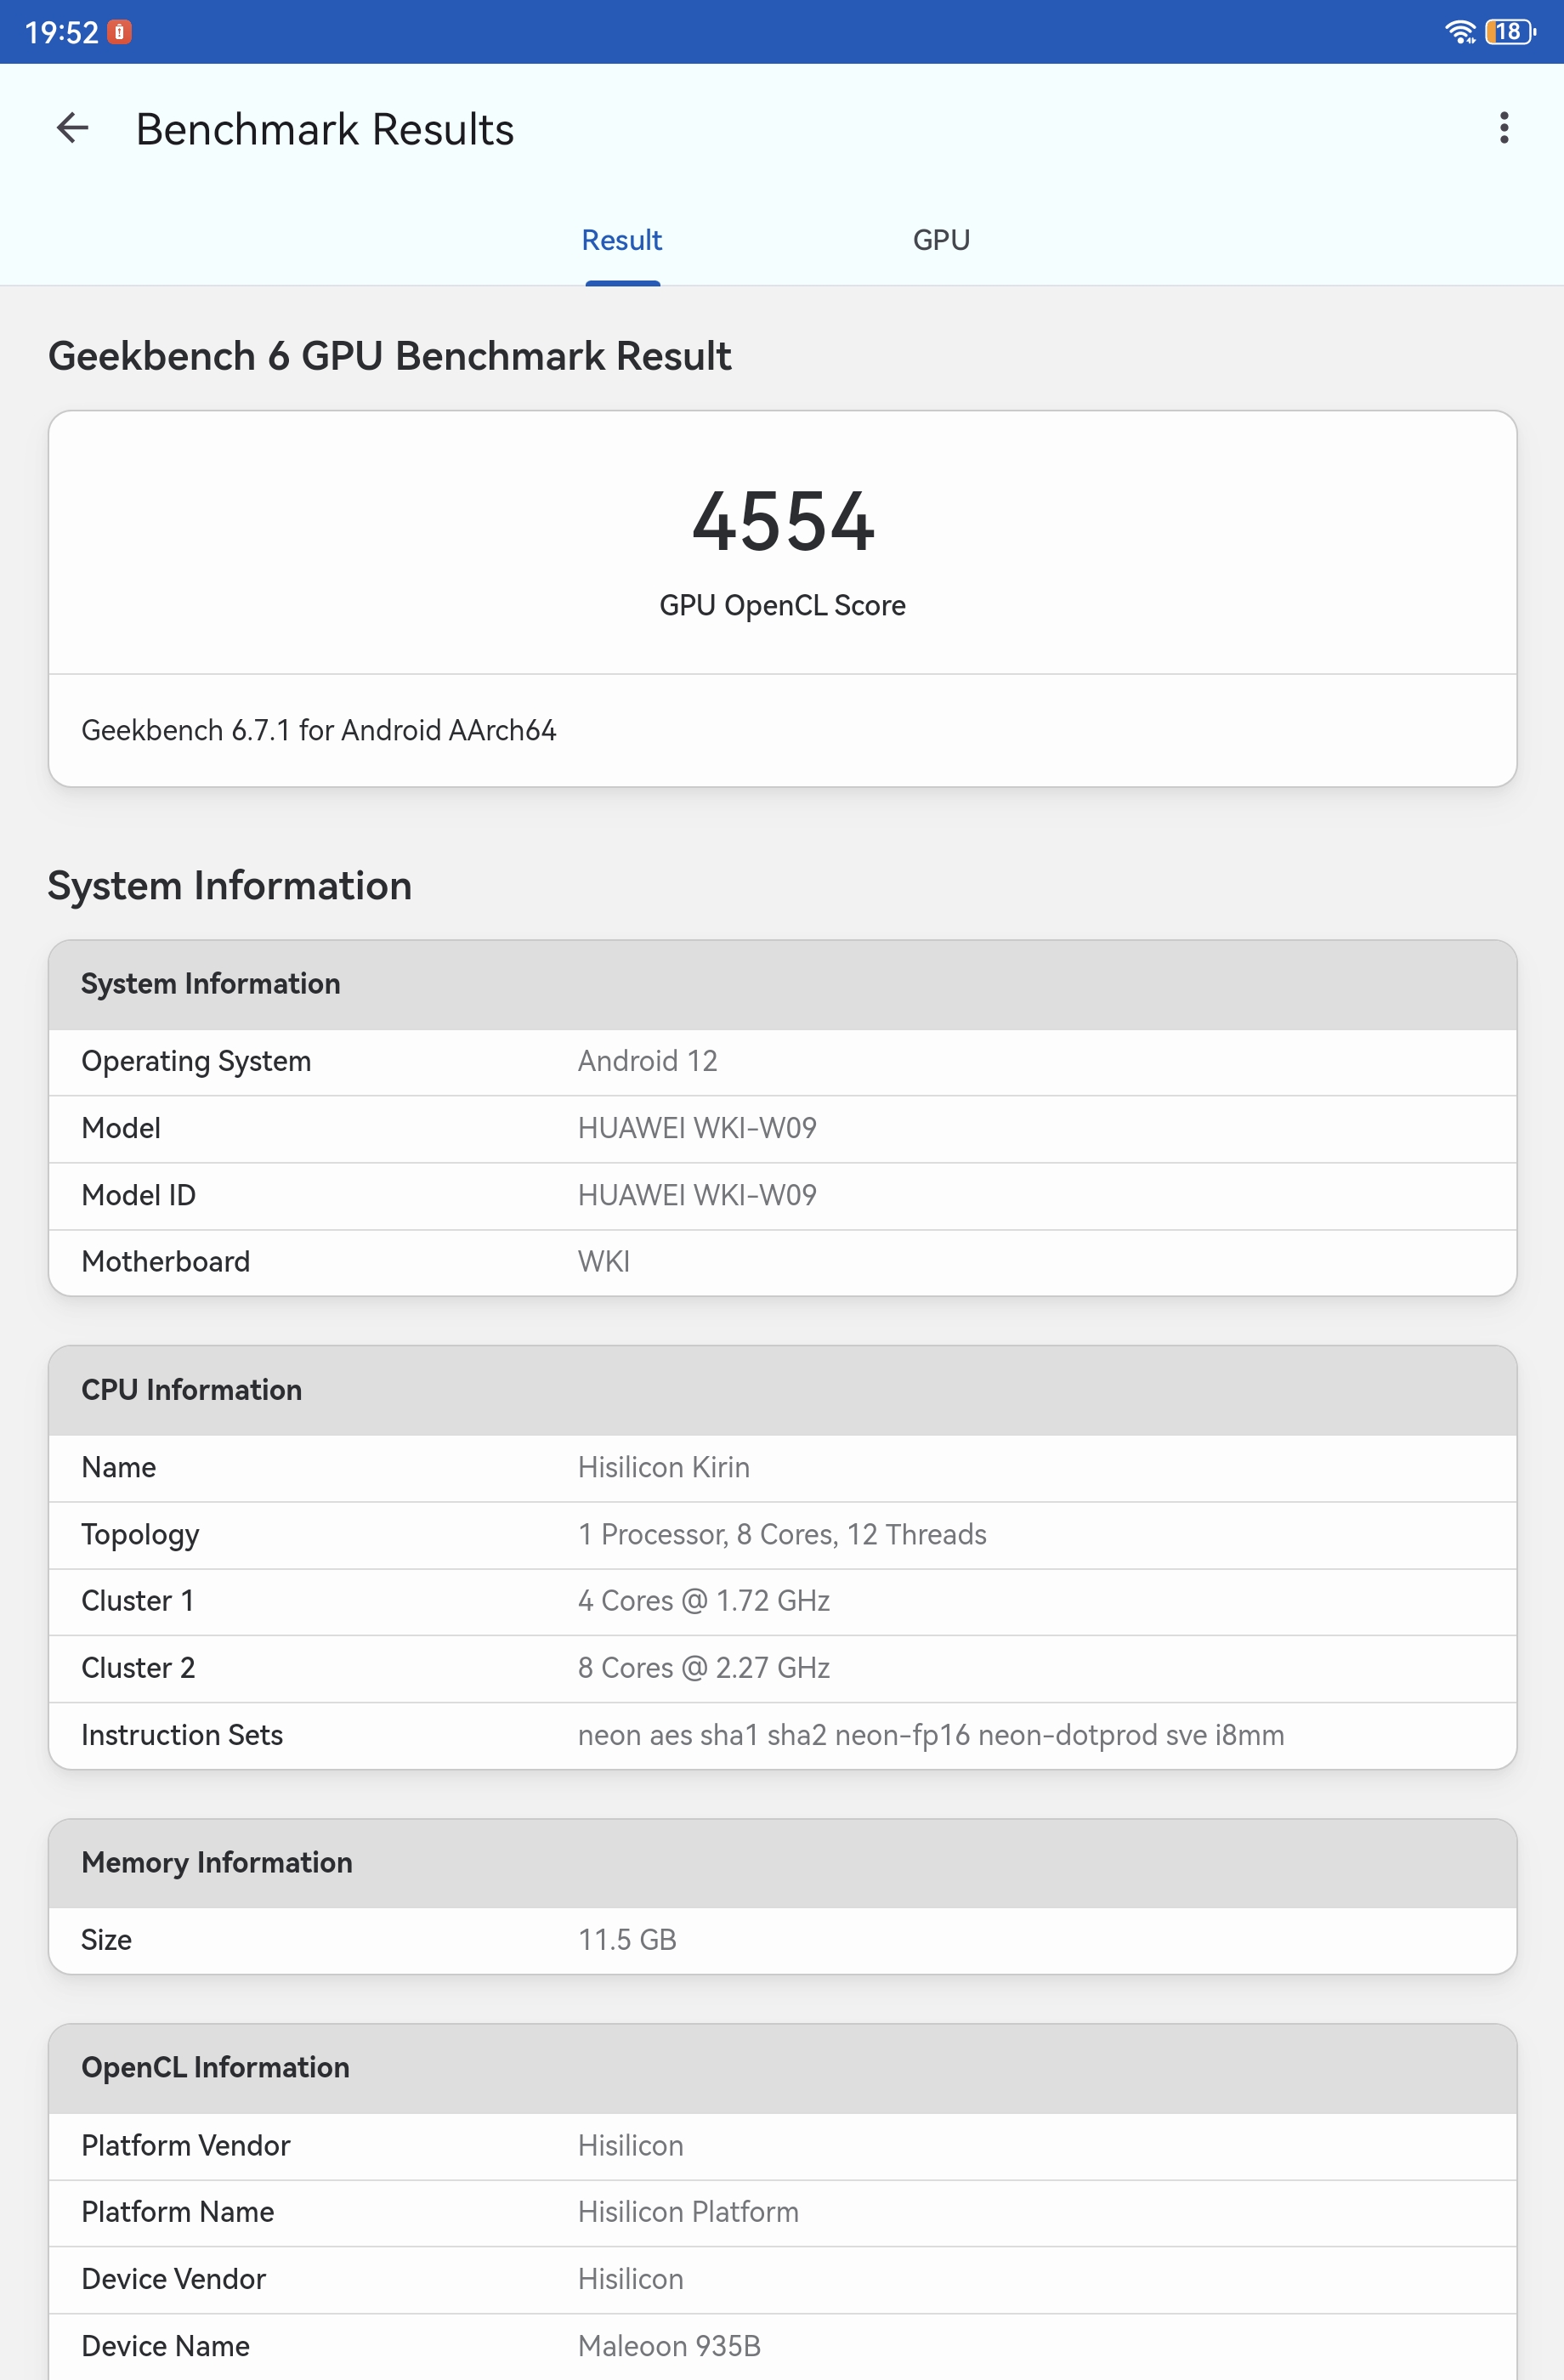
Task: Tap the back arrow icon
Action: pyautogui.click(x=72, y=128)
